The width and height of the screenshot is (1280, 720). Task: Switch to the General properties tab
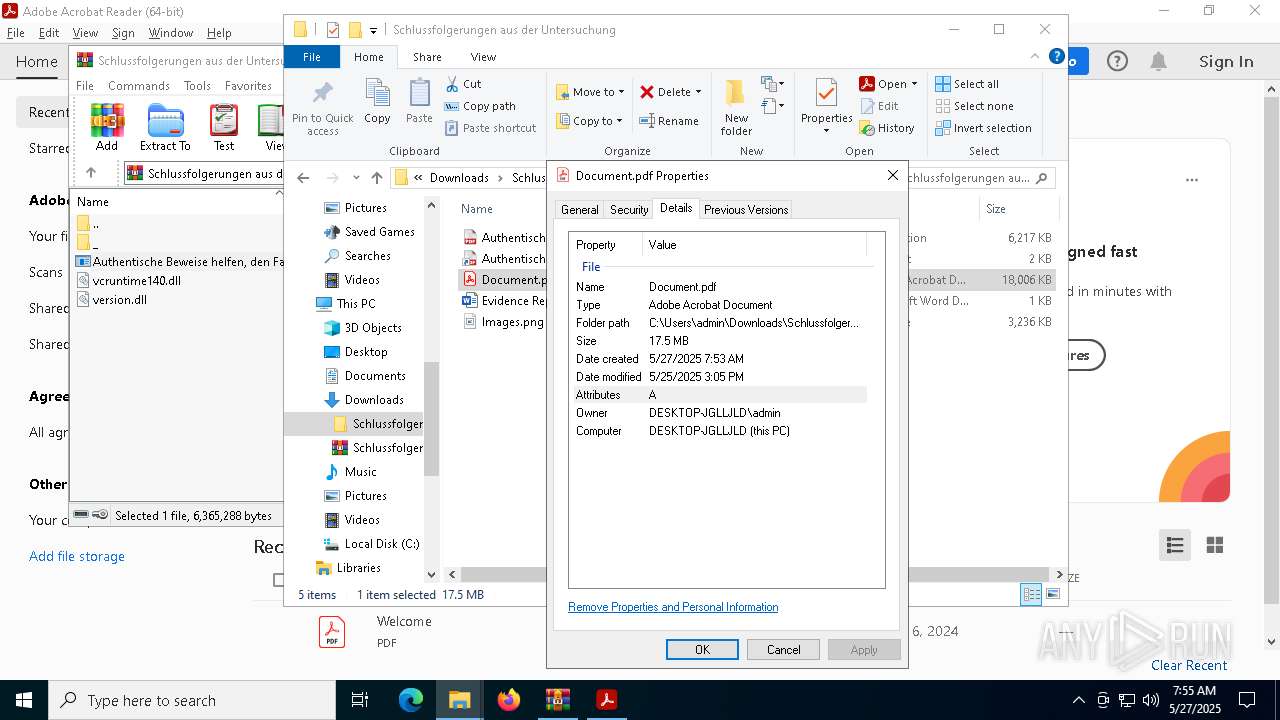[x=580, y=210]
